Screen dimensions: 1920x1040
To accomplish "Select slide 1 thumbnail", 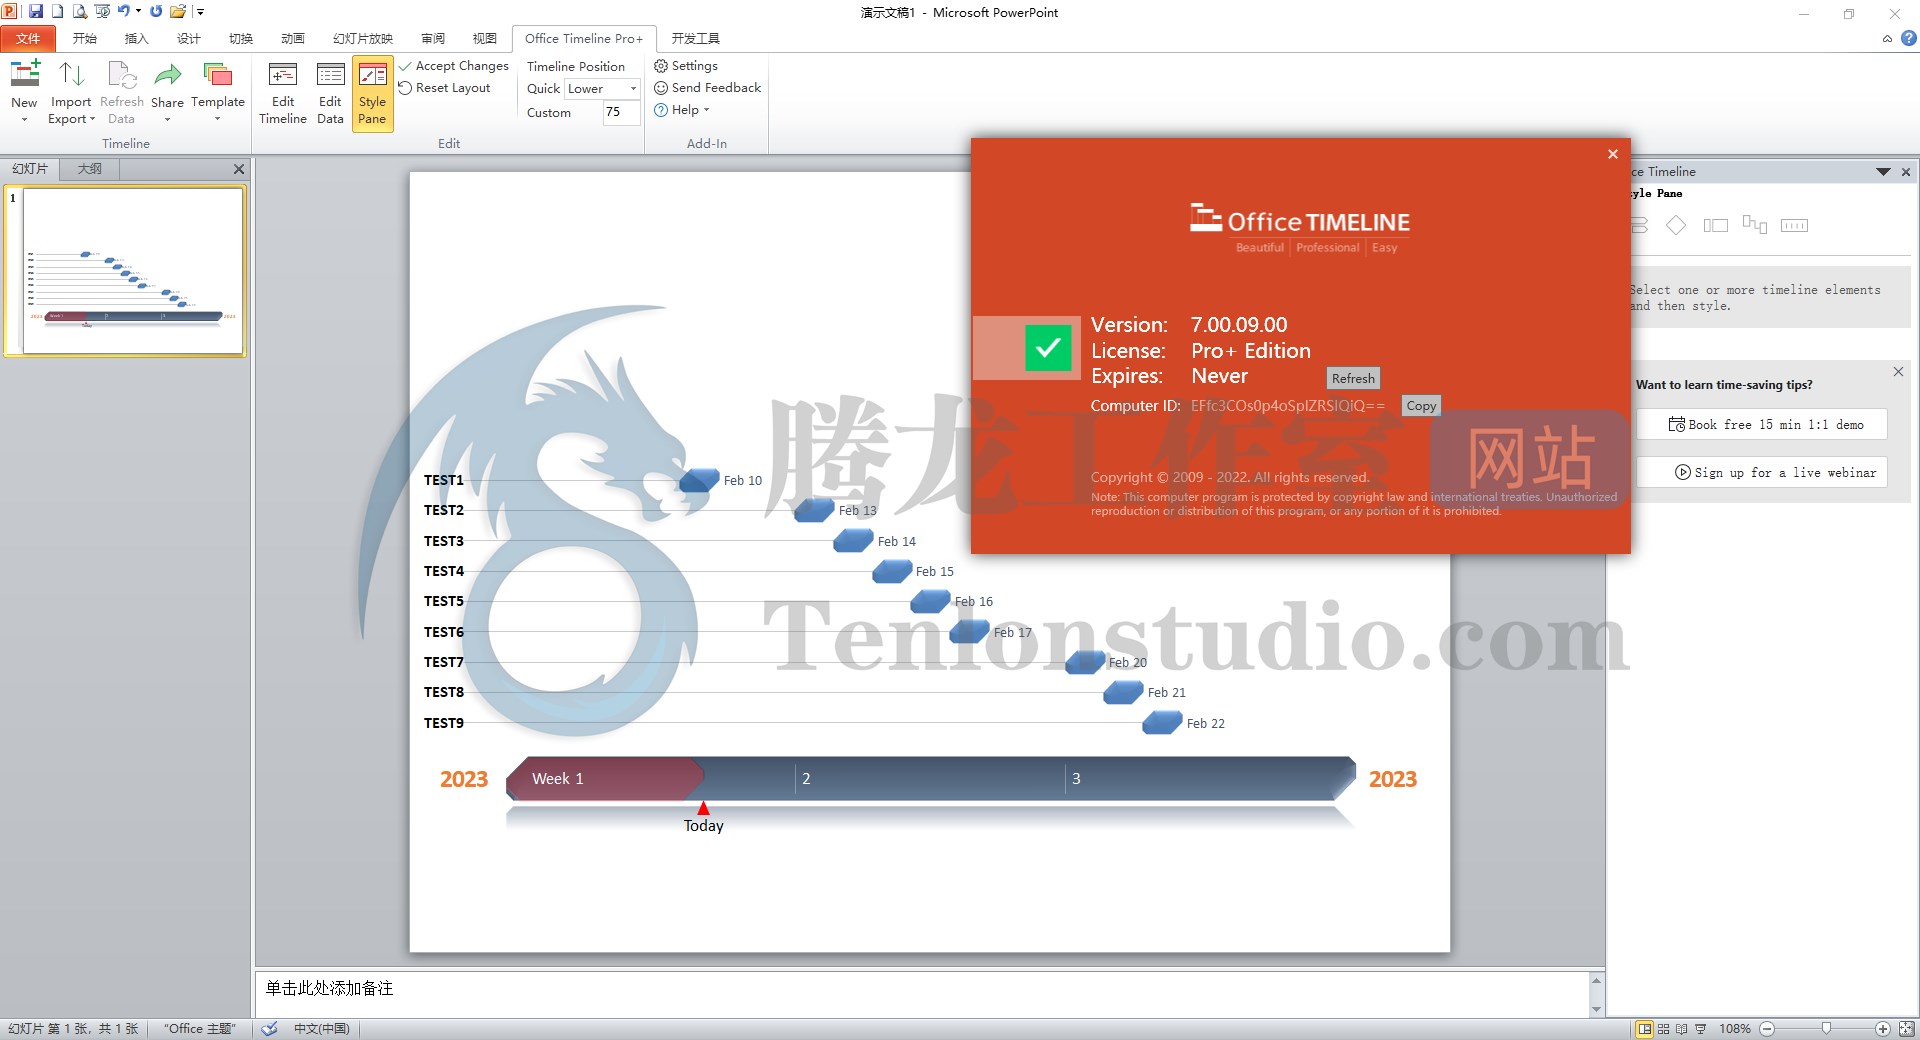I will (x=133, y=271).
